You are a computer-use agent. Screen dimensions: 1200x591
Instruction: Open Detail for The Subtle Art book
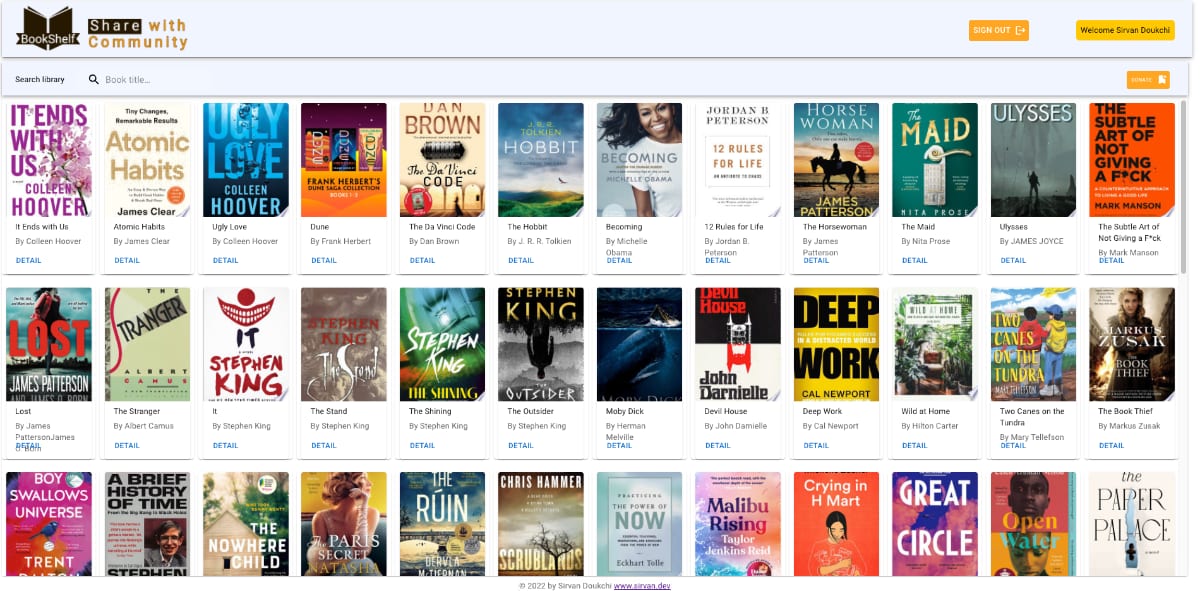[1112, 260]
